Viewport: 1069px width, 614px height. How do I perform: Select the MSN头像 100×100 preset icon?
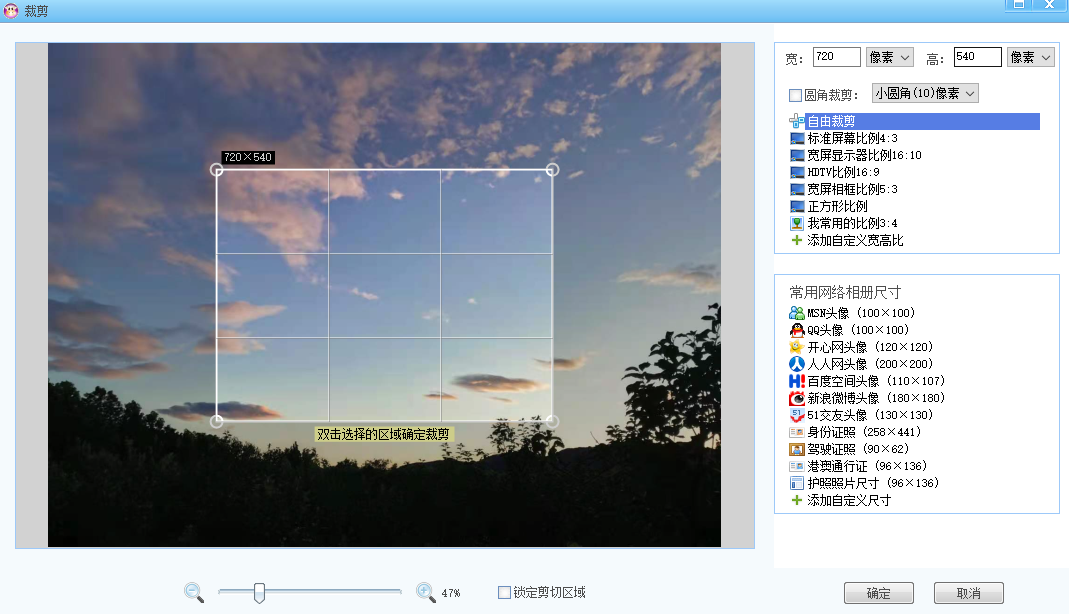[x=797, y=313]
